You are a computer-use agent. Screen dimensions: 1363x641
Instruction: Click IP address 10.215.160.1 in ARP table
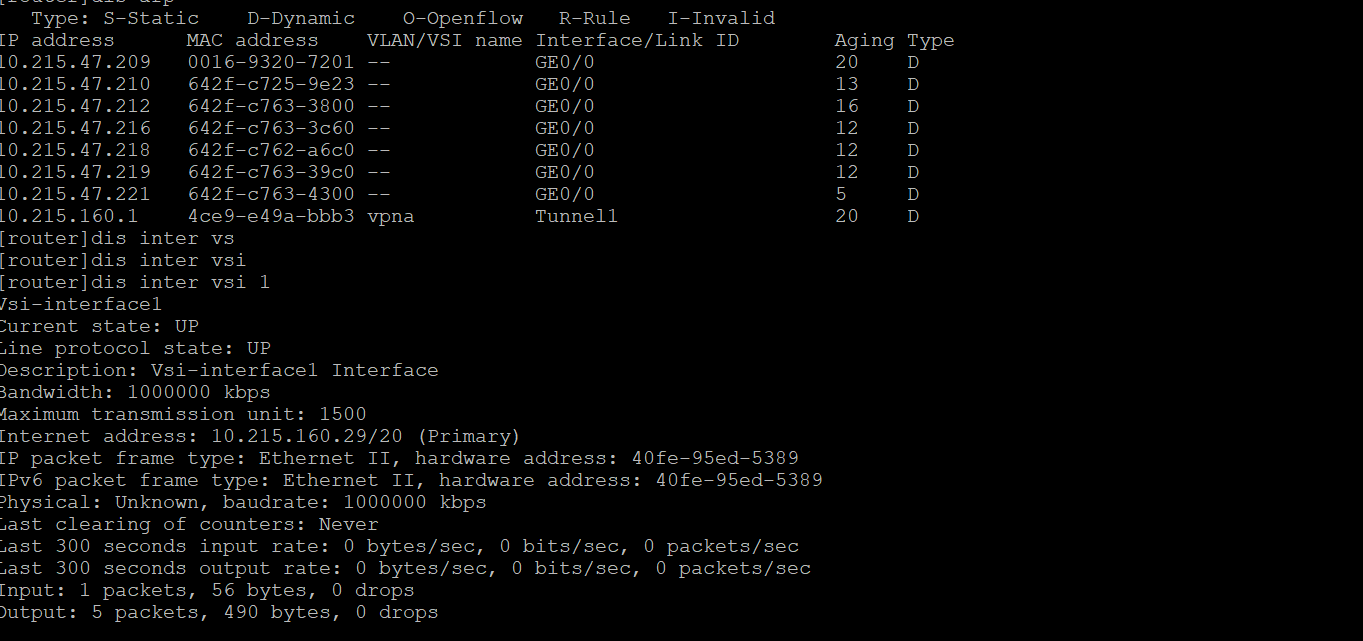tap(68, 216)
